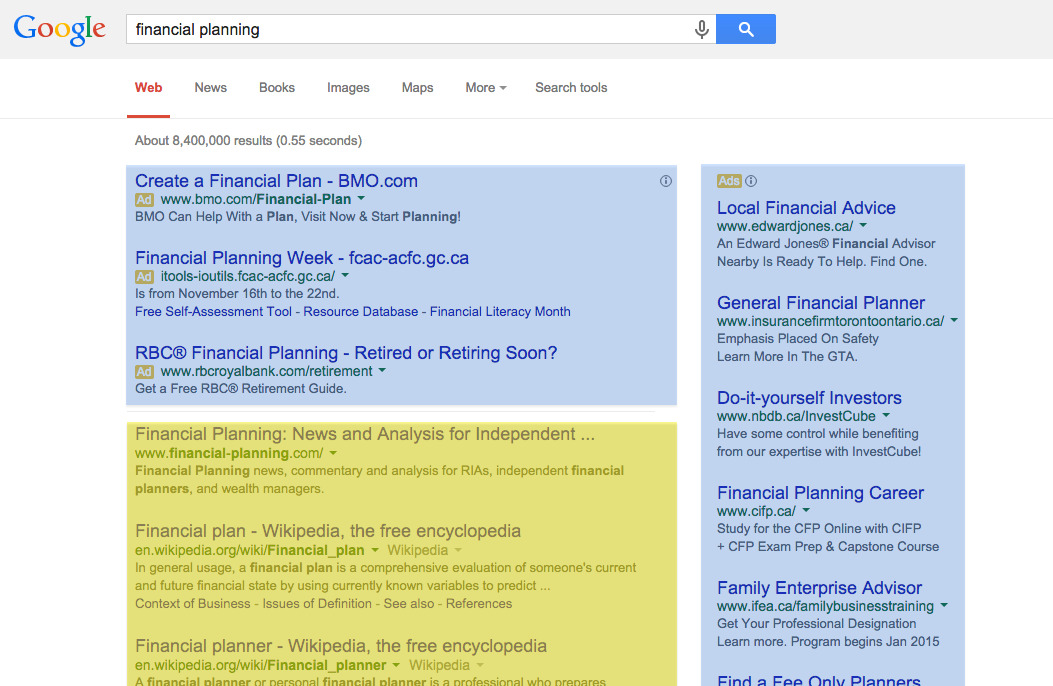This screenshot has height=686, width=1053.
Task: Click 'Study for the CFP Online with CIFP' text
Action: (x=819, y=528)
